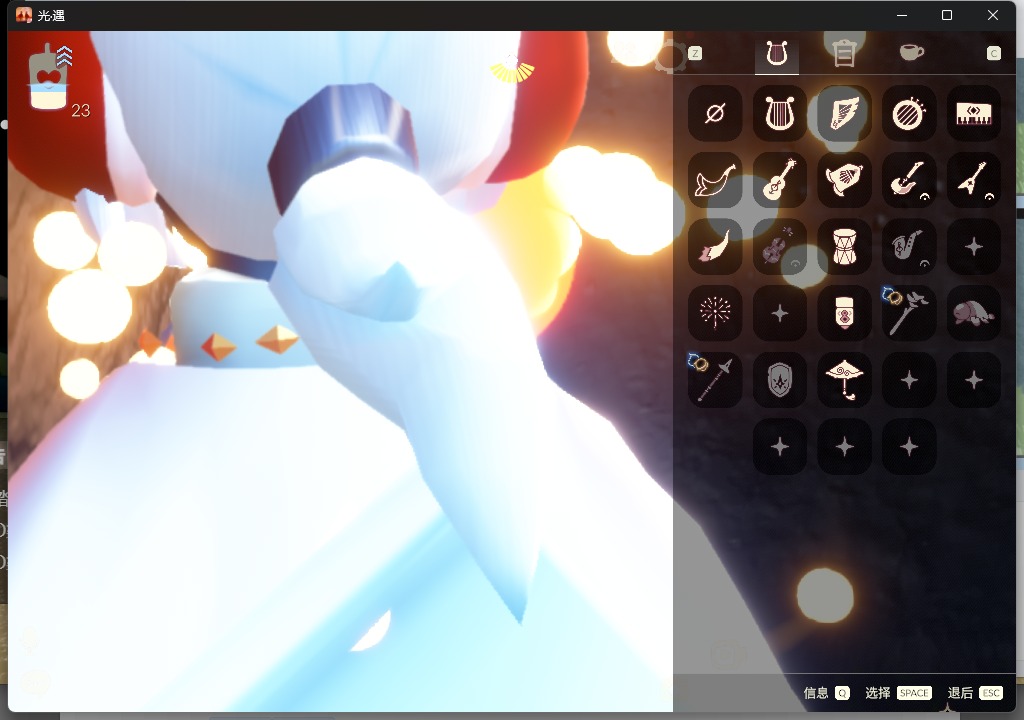
Task: Choose the shield emblem item
Action: (x=779, y=380)
